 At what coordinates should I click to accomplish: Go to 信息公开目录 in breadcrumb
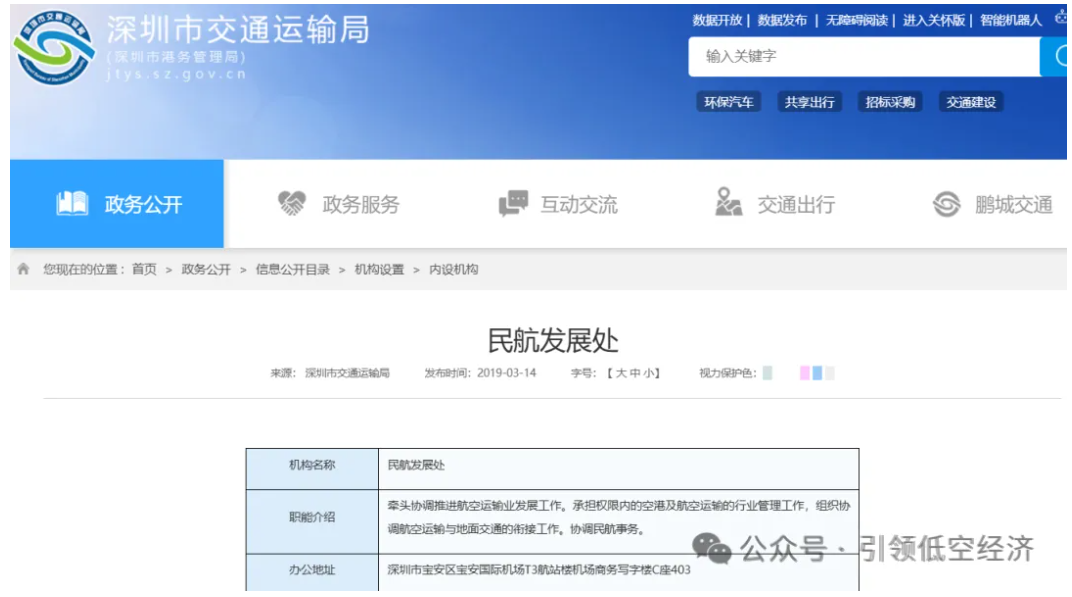[x=292, y=269]
